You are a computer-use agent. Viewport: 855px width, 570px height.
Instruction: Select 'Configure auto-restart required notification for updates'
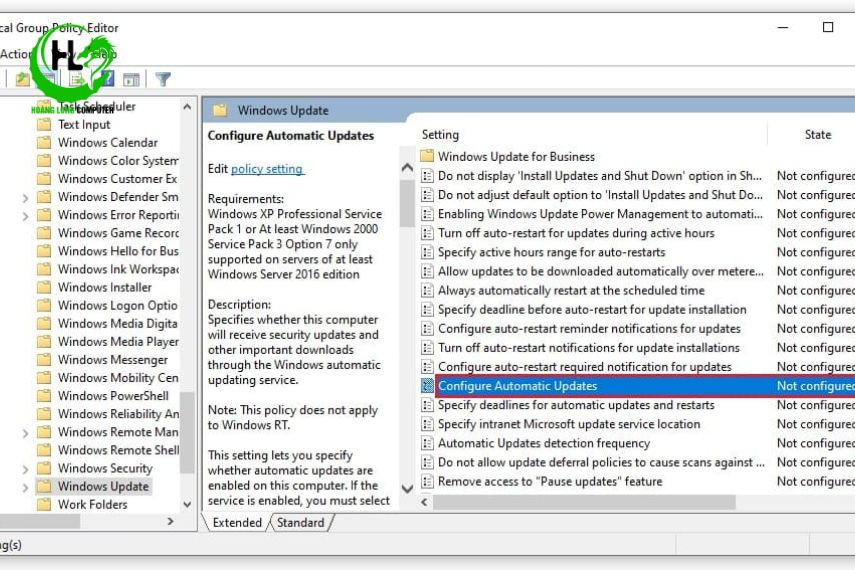585,367
